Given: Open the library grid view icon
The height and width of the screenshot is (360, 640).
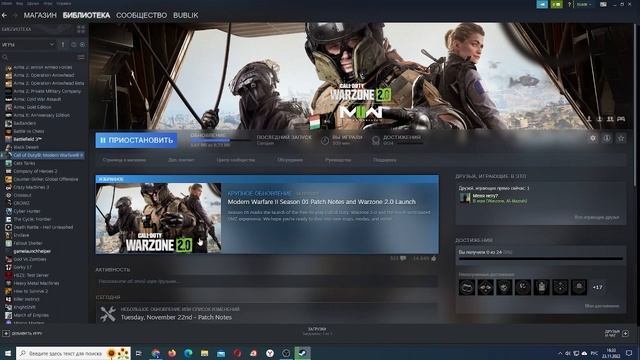Looking at the screenshot, I should [81, 29].
